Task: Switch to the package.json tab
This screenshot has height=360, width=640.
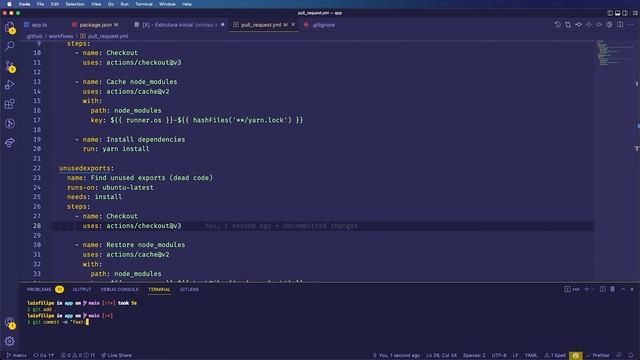Action: tap(96, 25)
